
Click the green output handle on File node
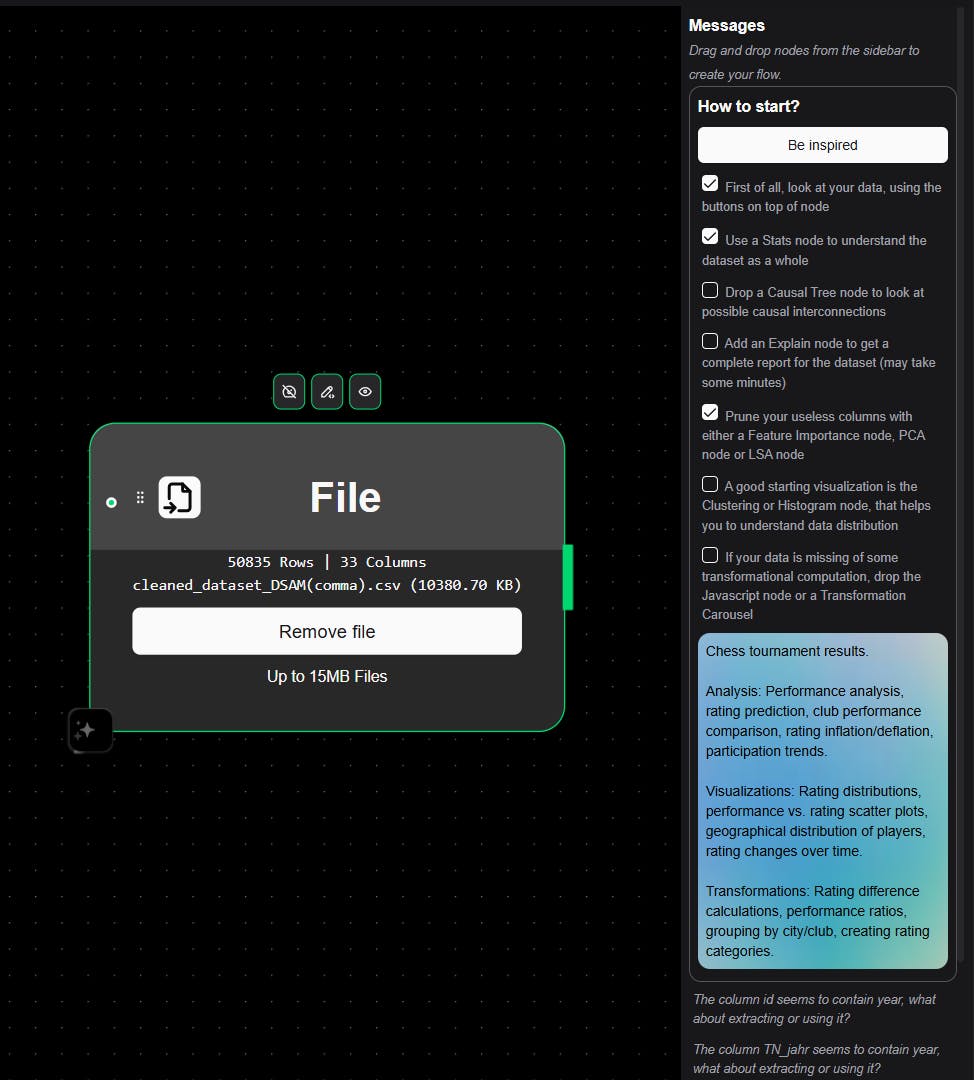568,577
